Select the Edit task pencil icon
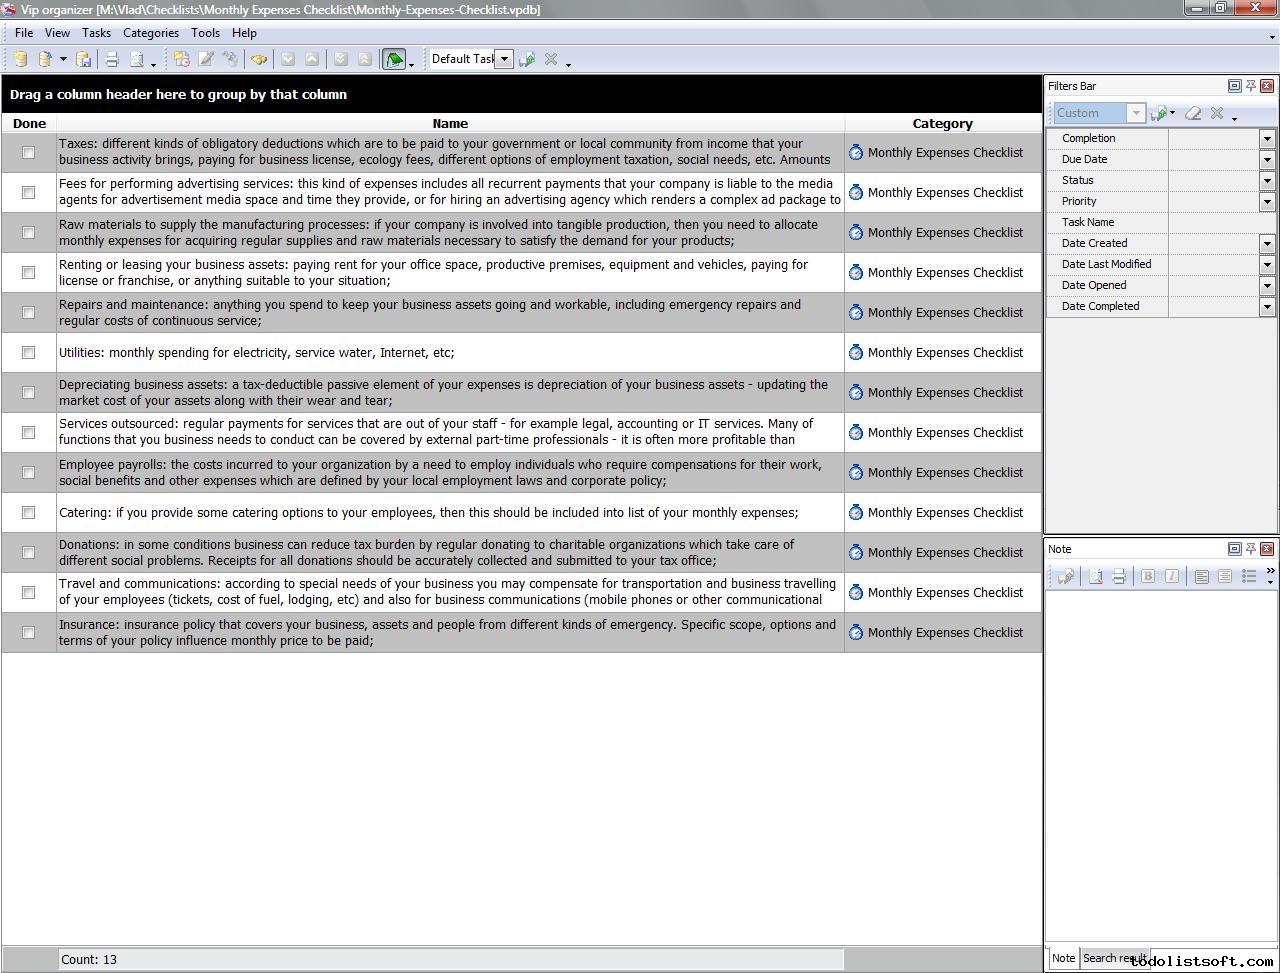Screen dimensions: 1280x973 206,59
